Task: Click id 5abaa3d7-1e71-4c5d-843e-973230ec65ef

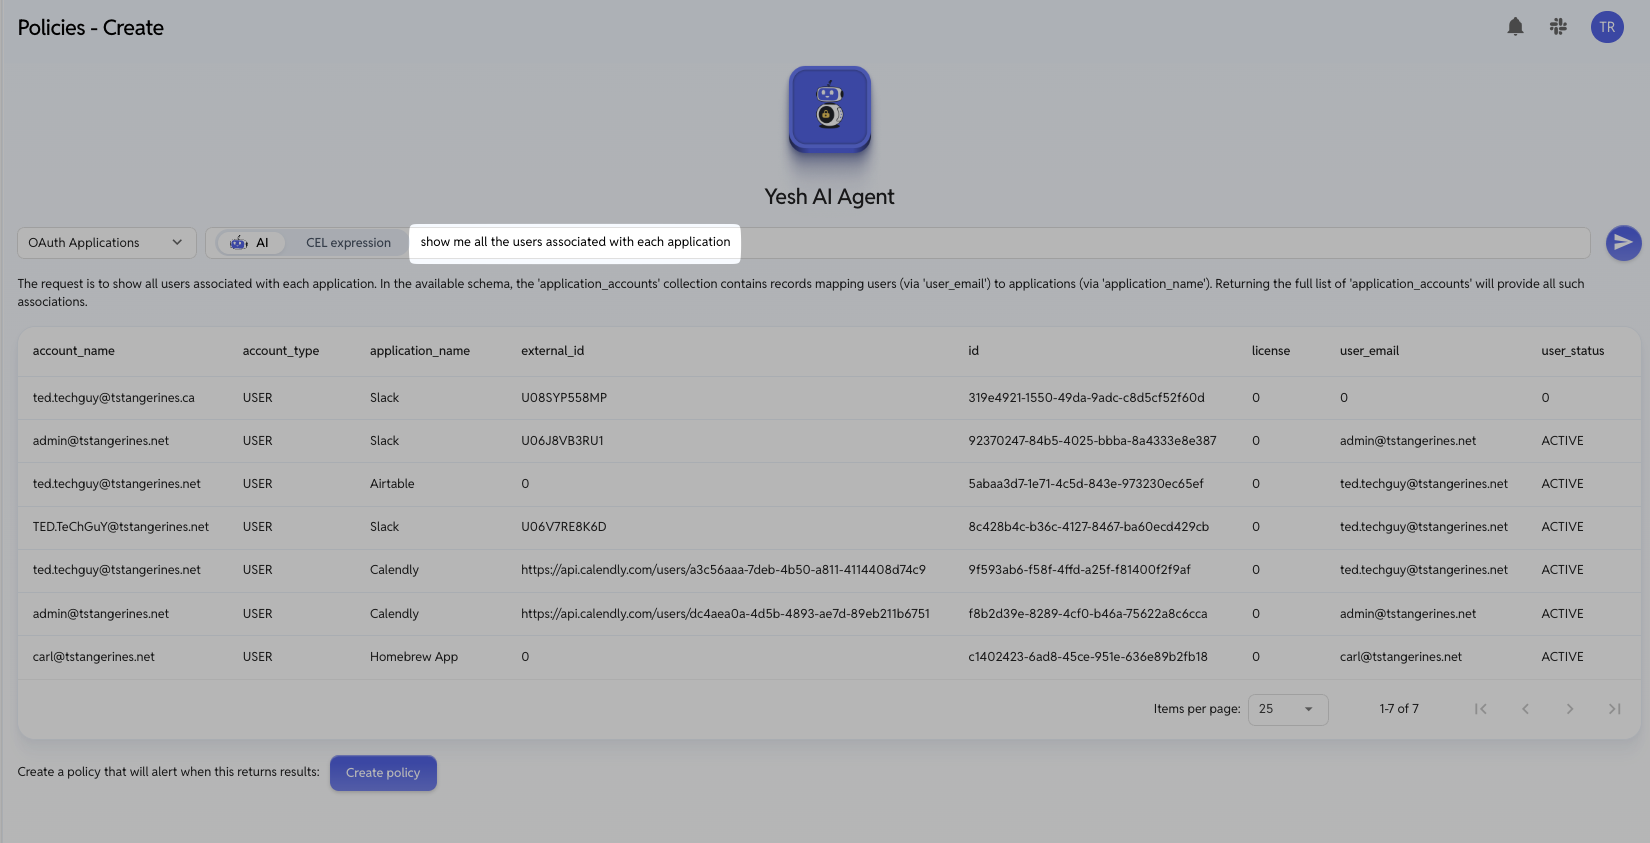Action: 1086,484
